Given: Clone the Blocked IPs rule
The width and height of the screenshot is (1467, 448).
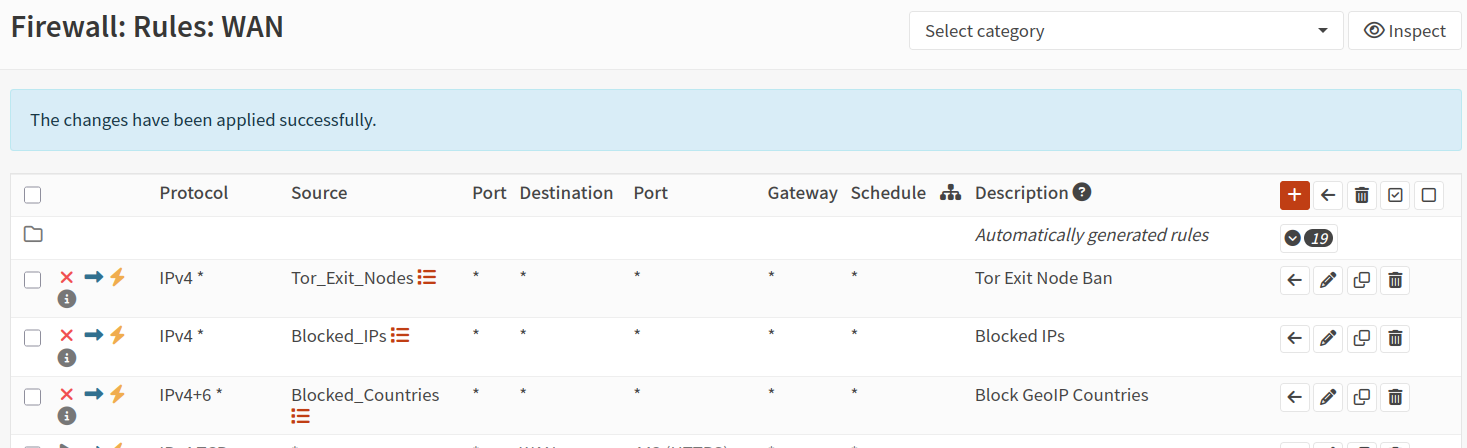Looking at the screenshot, I should 1361,339.
